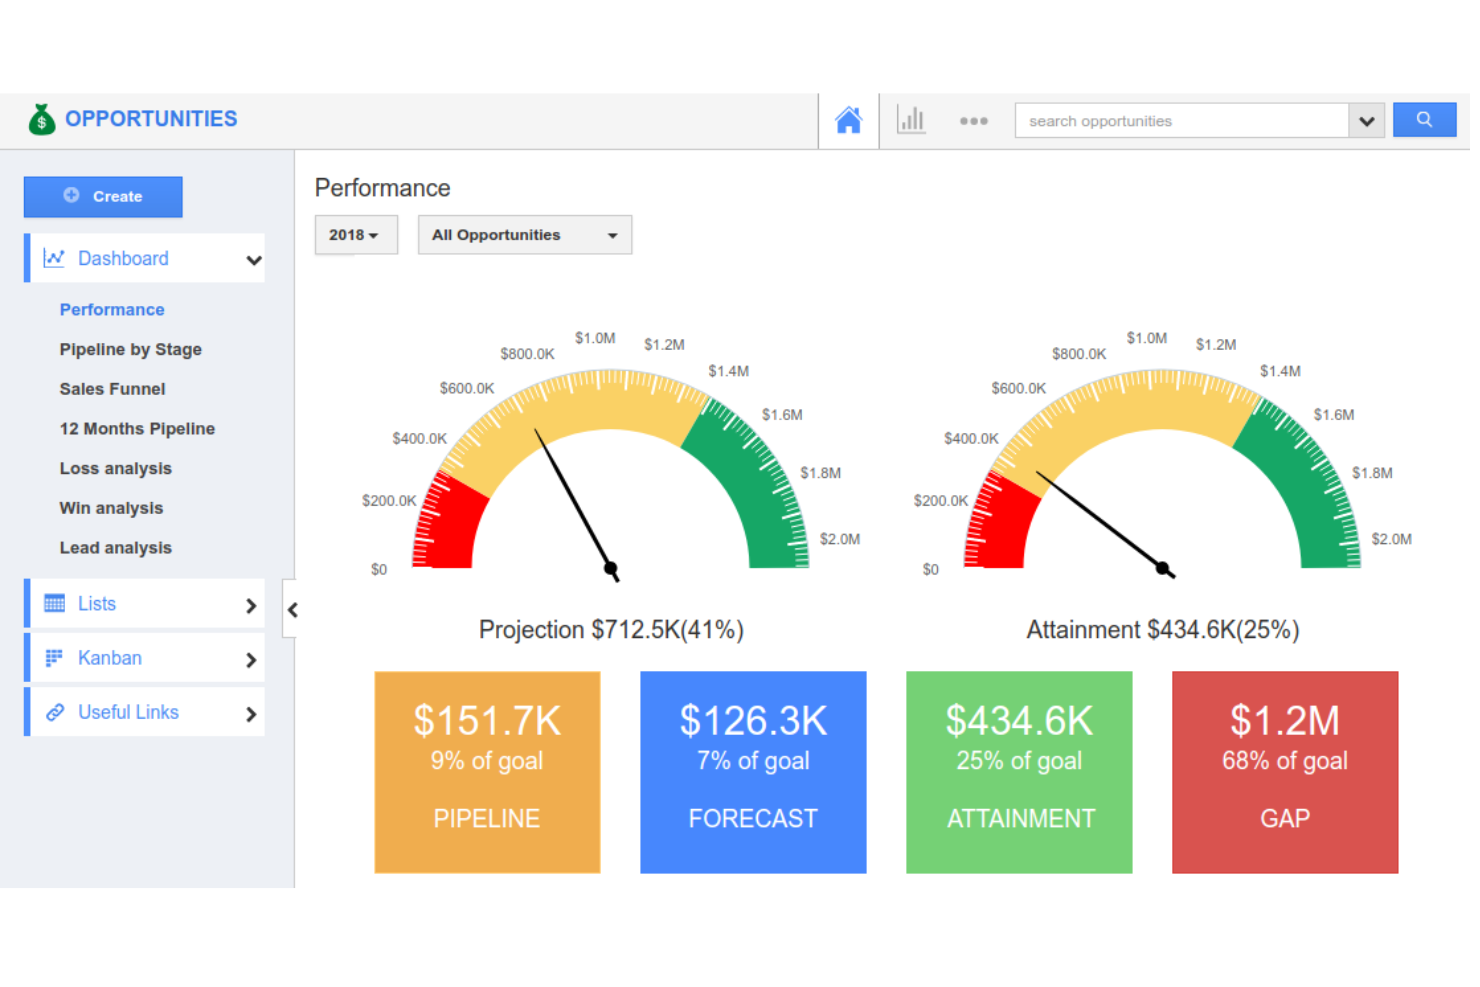Screen dimensions: 1480x987
Task: Click the money bag Opportunities icon
Action: click(x=41, y=118)
